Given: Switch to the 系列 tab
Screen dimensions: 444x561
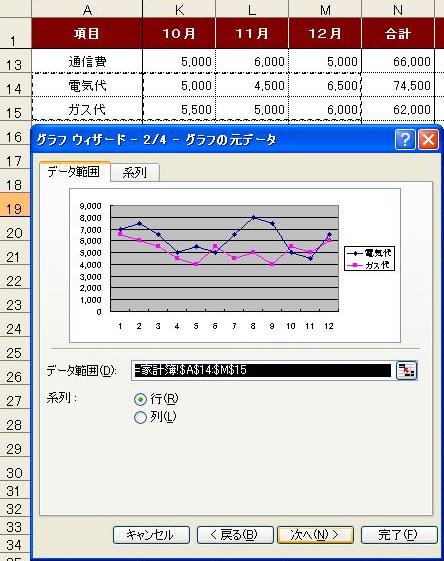Looking at the screenshot, I should click(135, 173).
